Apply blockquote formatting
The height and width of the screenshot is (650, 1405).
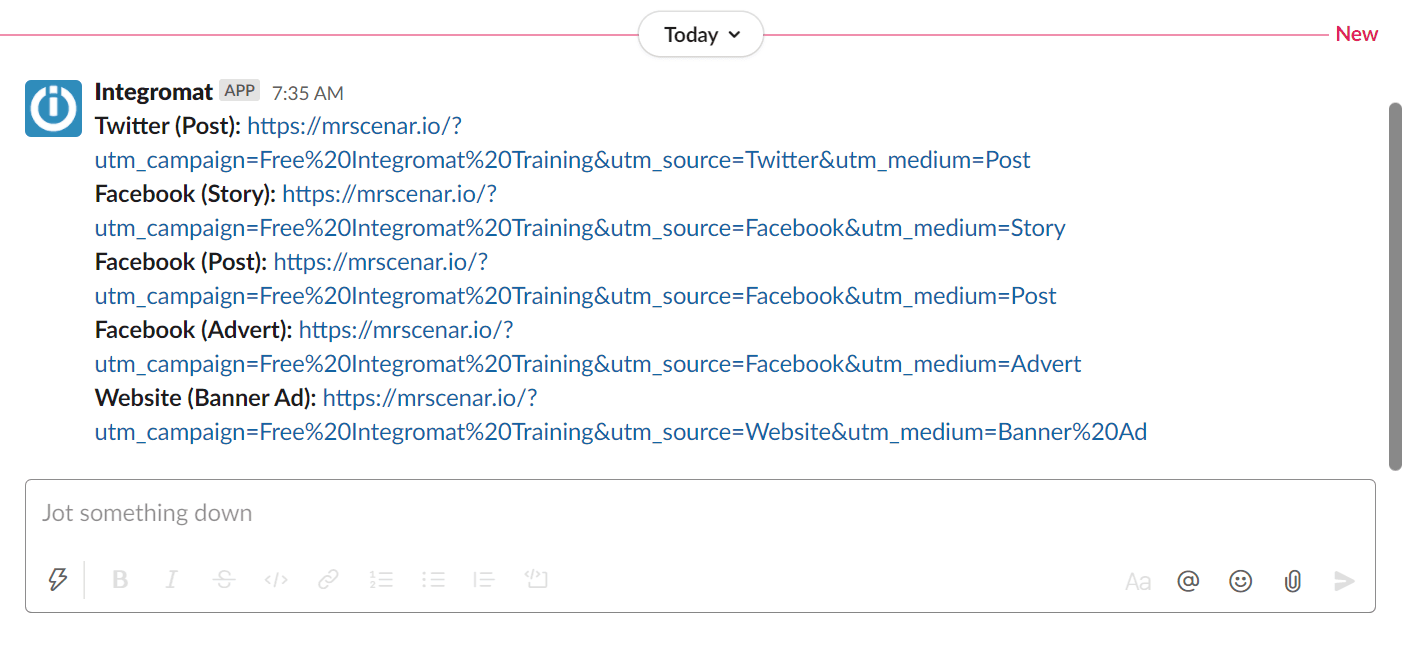[x=485, y=580]
